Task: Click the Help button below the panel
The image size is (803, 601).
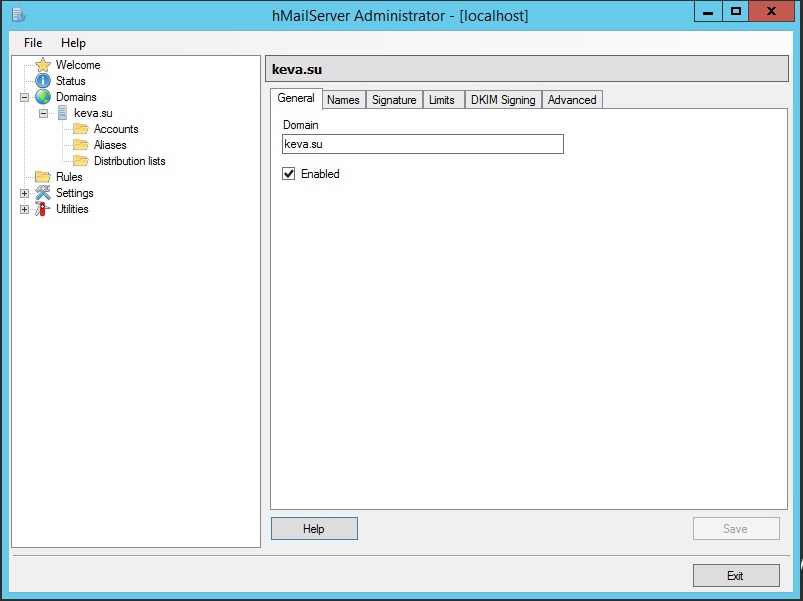Action: click(x=314, y=528)
